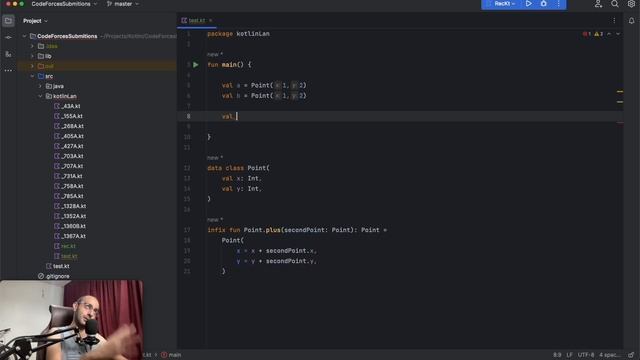Click the data class Point declaration
Screen dimensions: 640x360
238,168
